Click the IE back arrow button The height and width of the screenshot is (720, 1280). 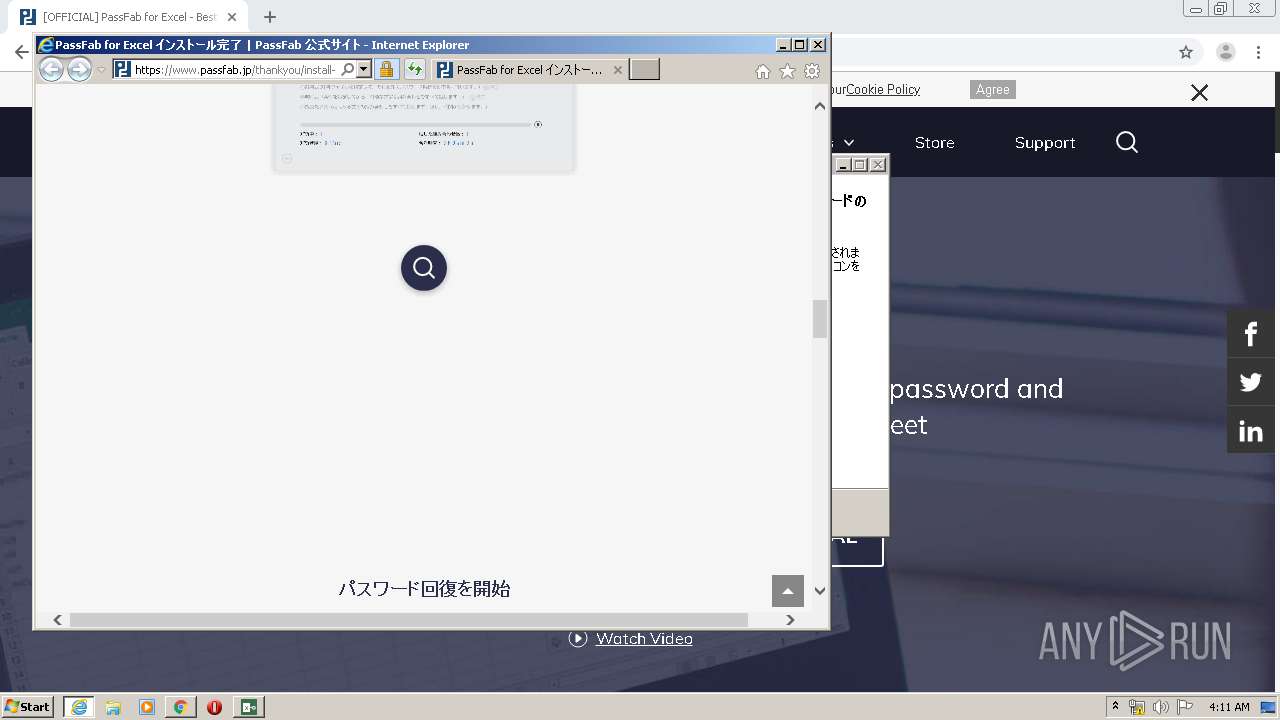(51, 69)
